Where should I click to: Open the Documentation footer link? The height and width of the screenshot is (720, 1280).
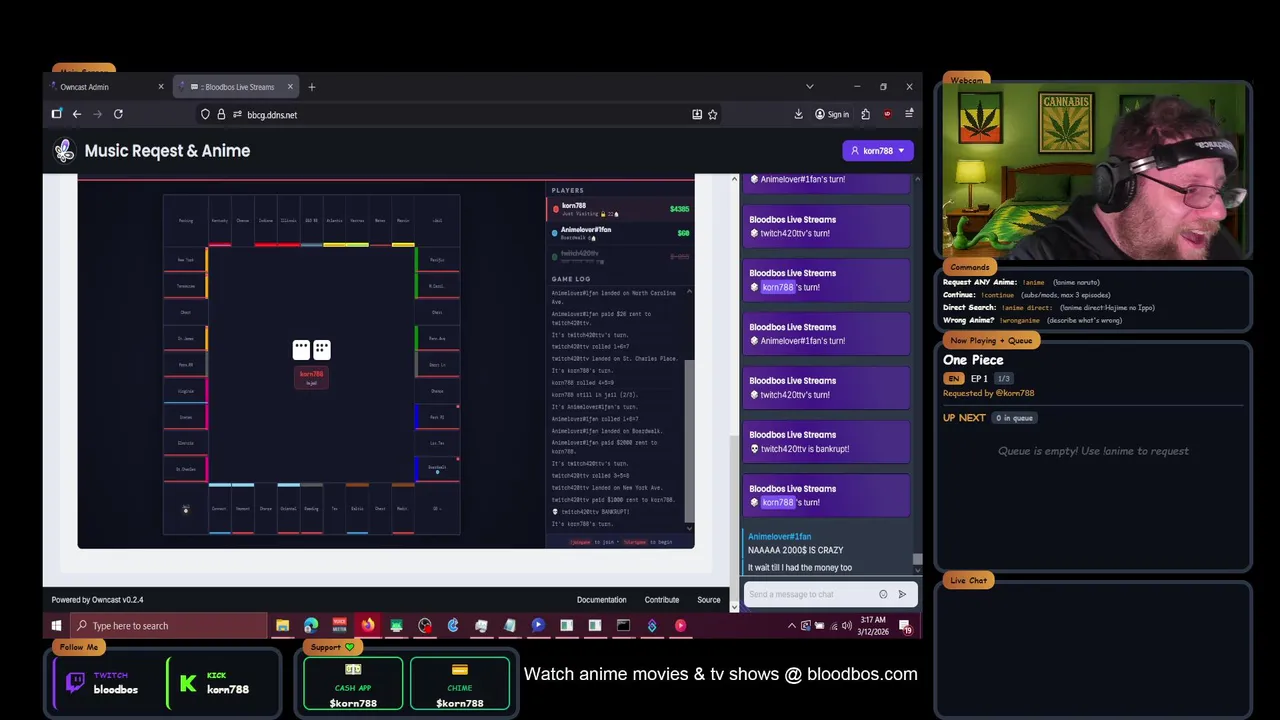pos(602,600)
